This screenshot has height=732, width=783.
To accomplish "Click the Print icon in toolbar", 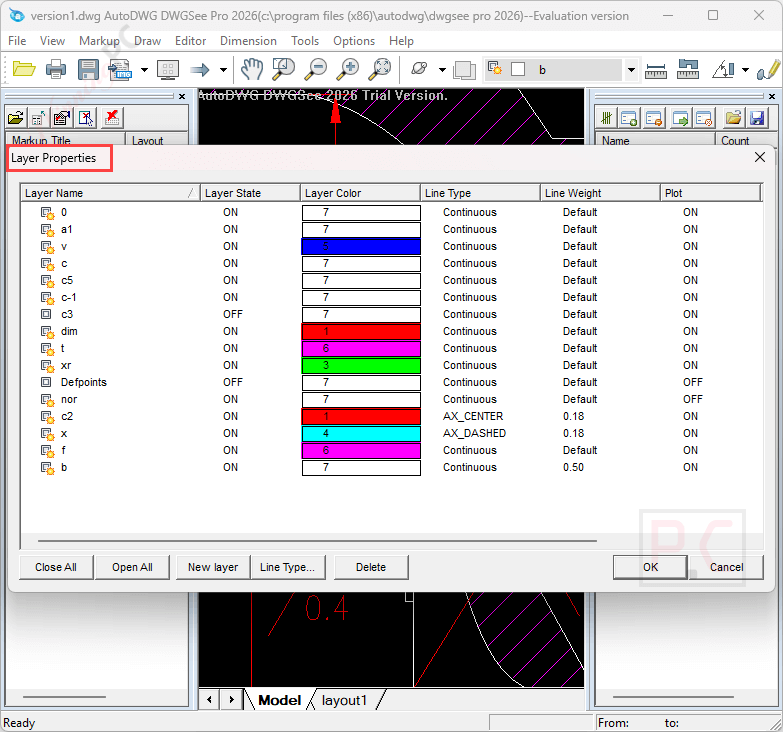I will pyautogui.click(x=55, y=69).
